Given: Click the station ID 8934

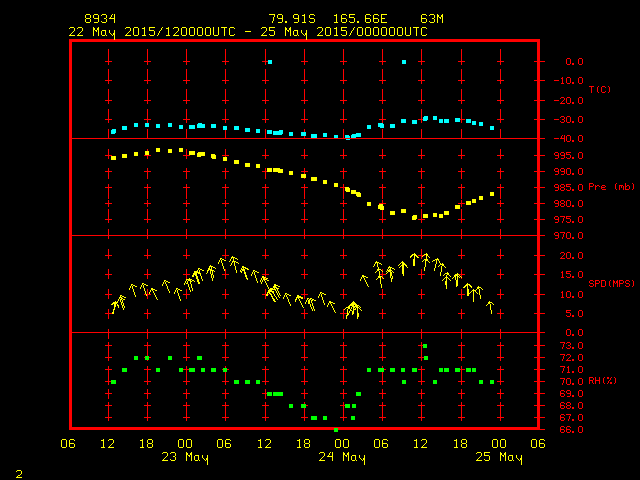Looking at the screenshot, I should click(x=100, y=19).
